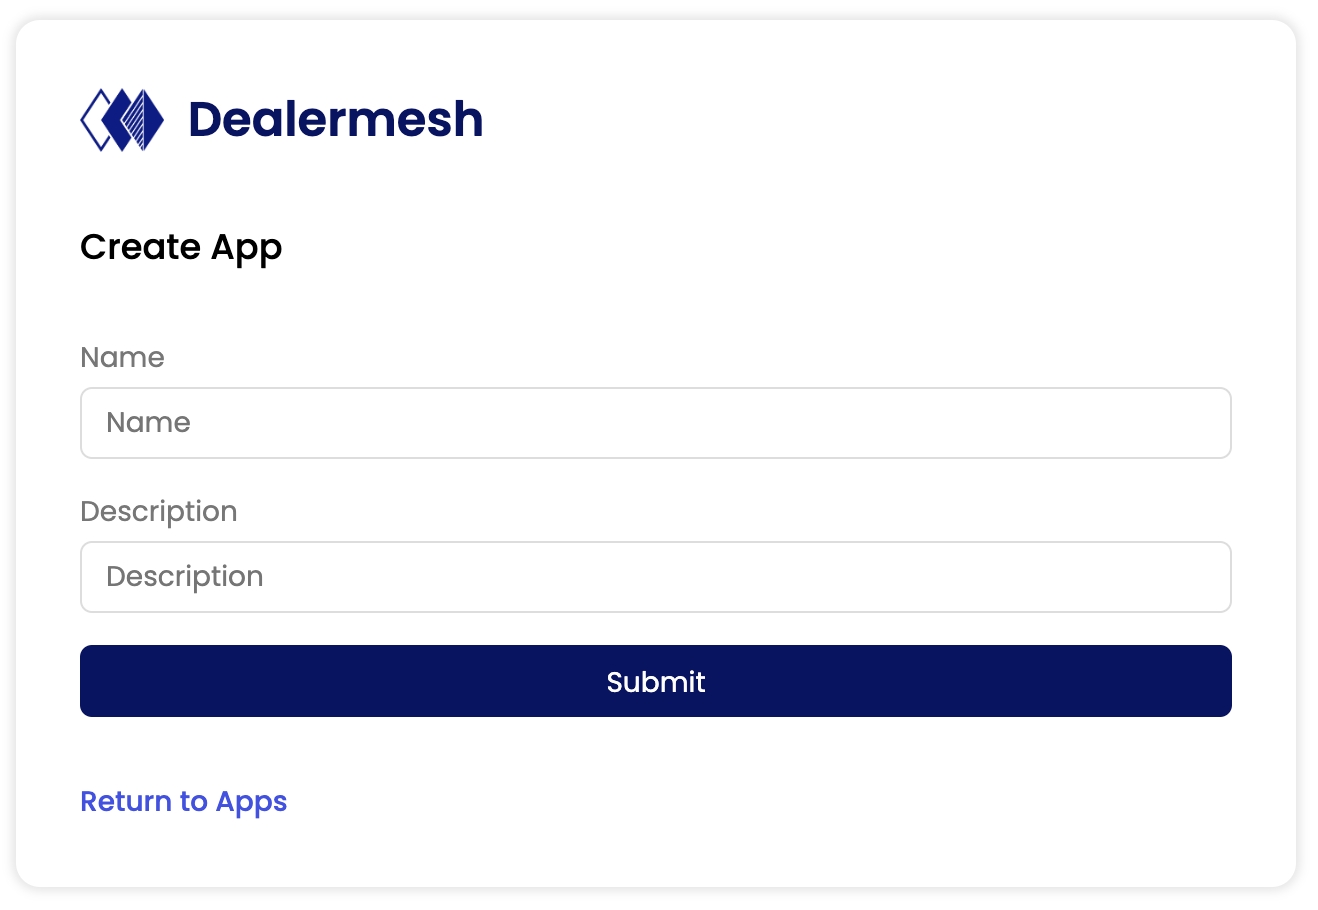Select the leftmost outlined diamond in logo
This screenshot has height=910, width=1318.
click(x=94, y=120)
